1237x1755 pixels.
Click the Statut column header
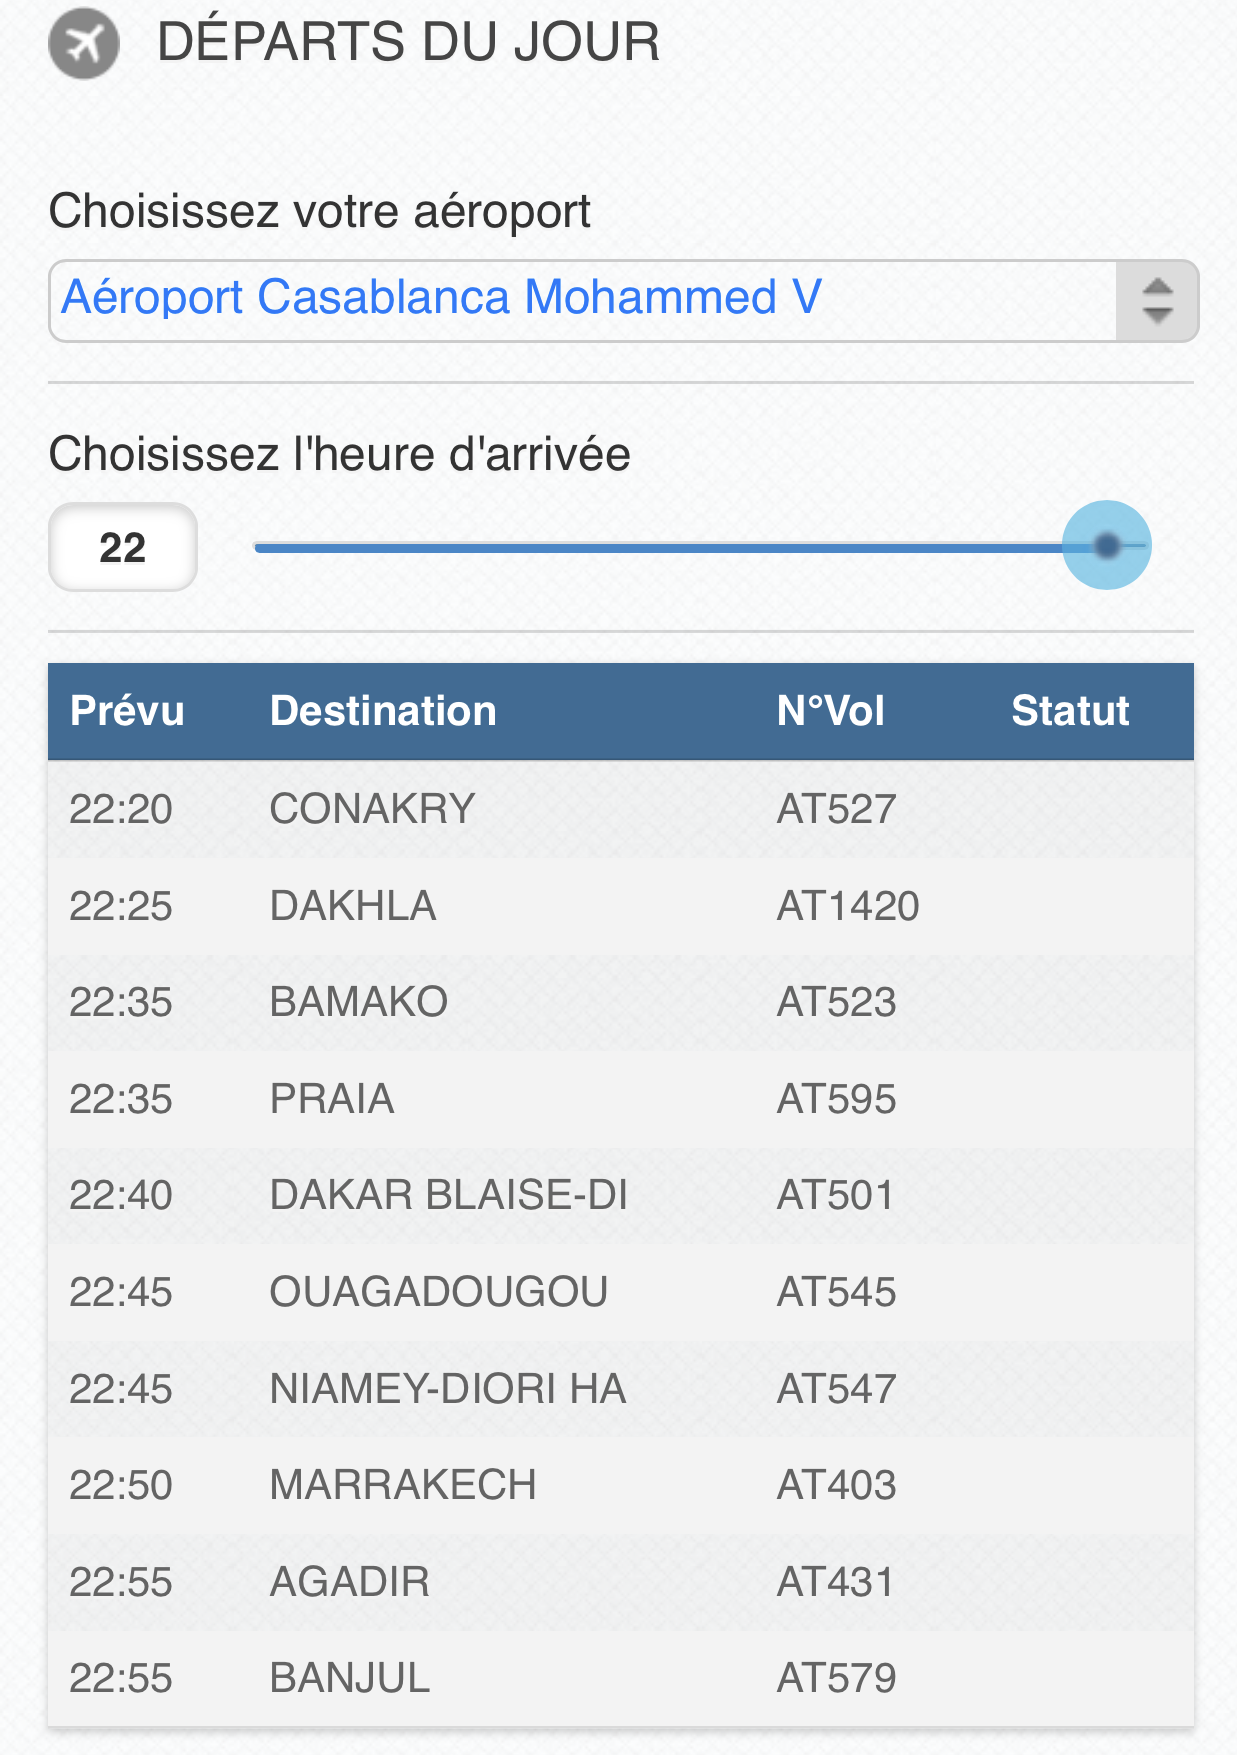1070,711
